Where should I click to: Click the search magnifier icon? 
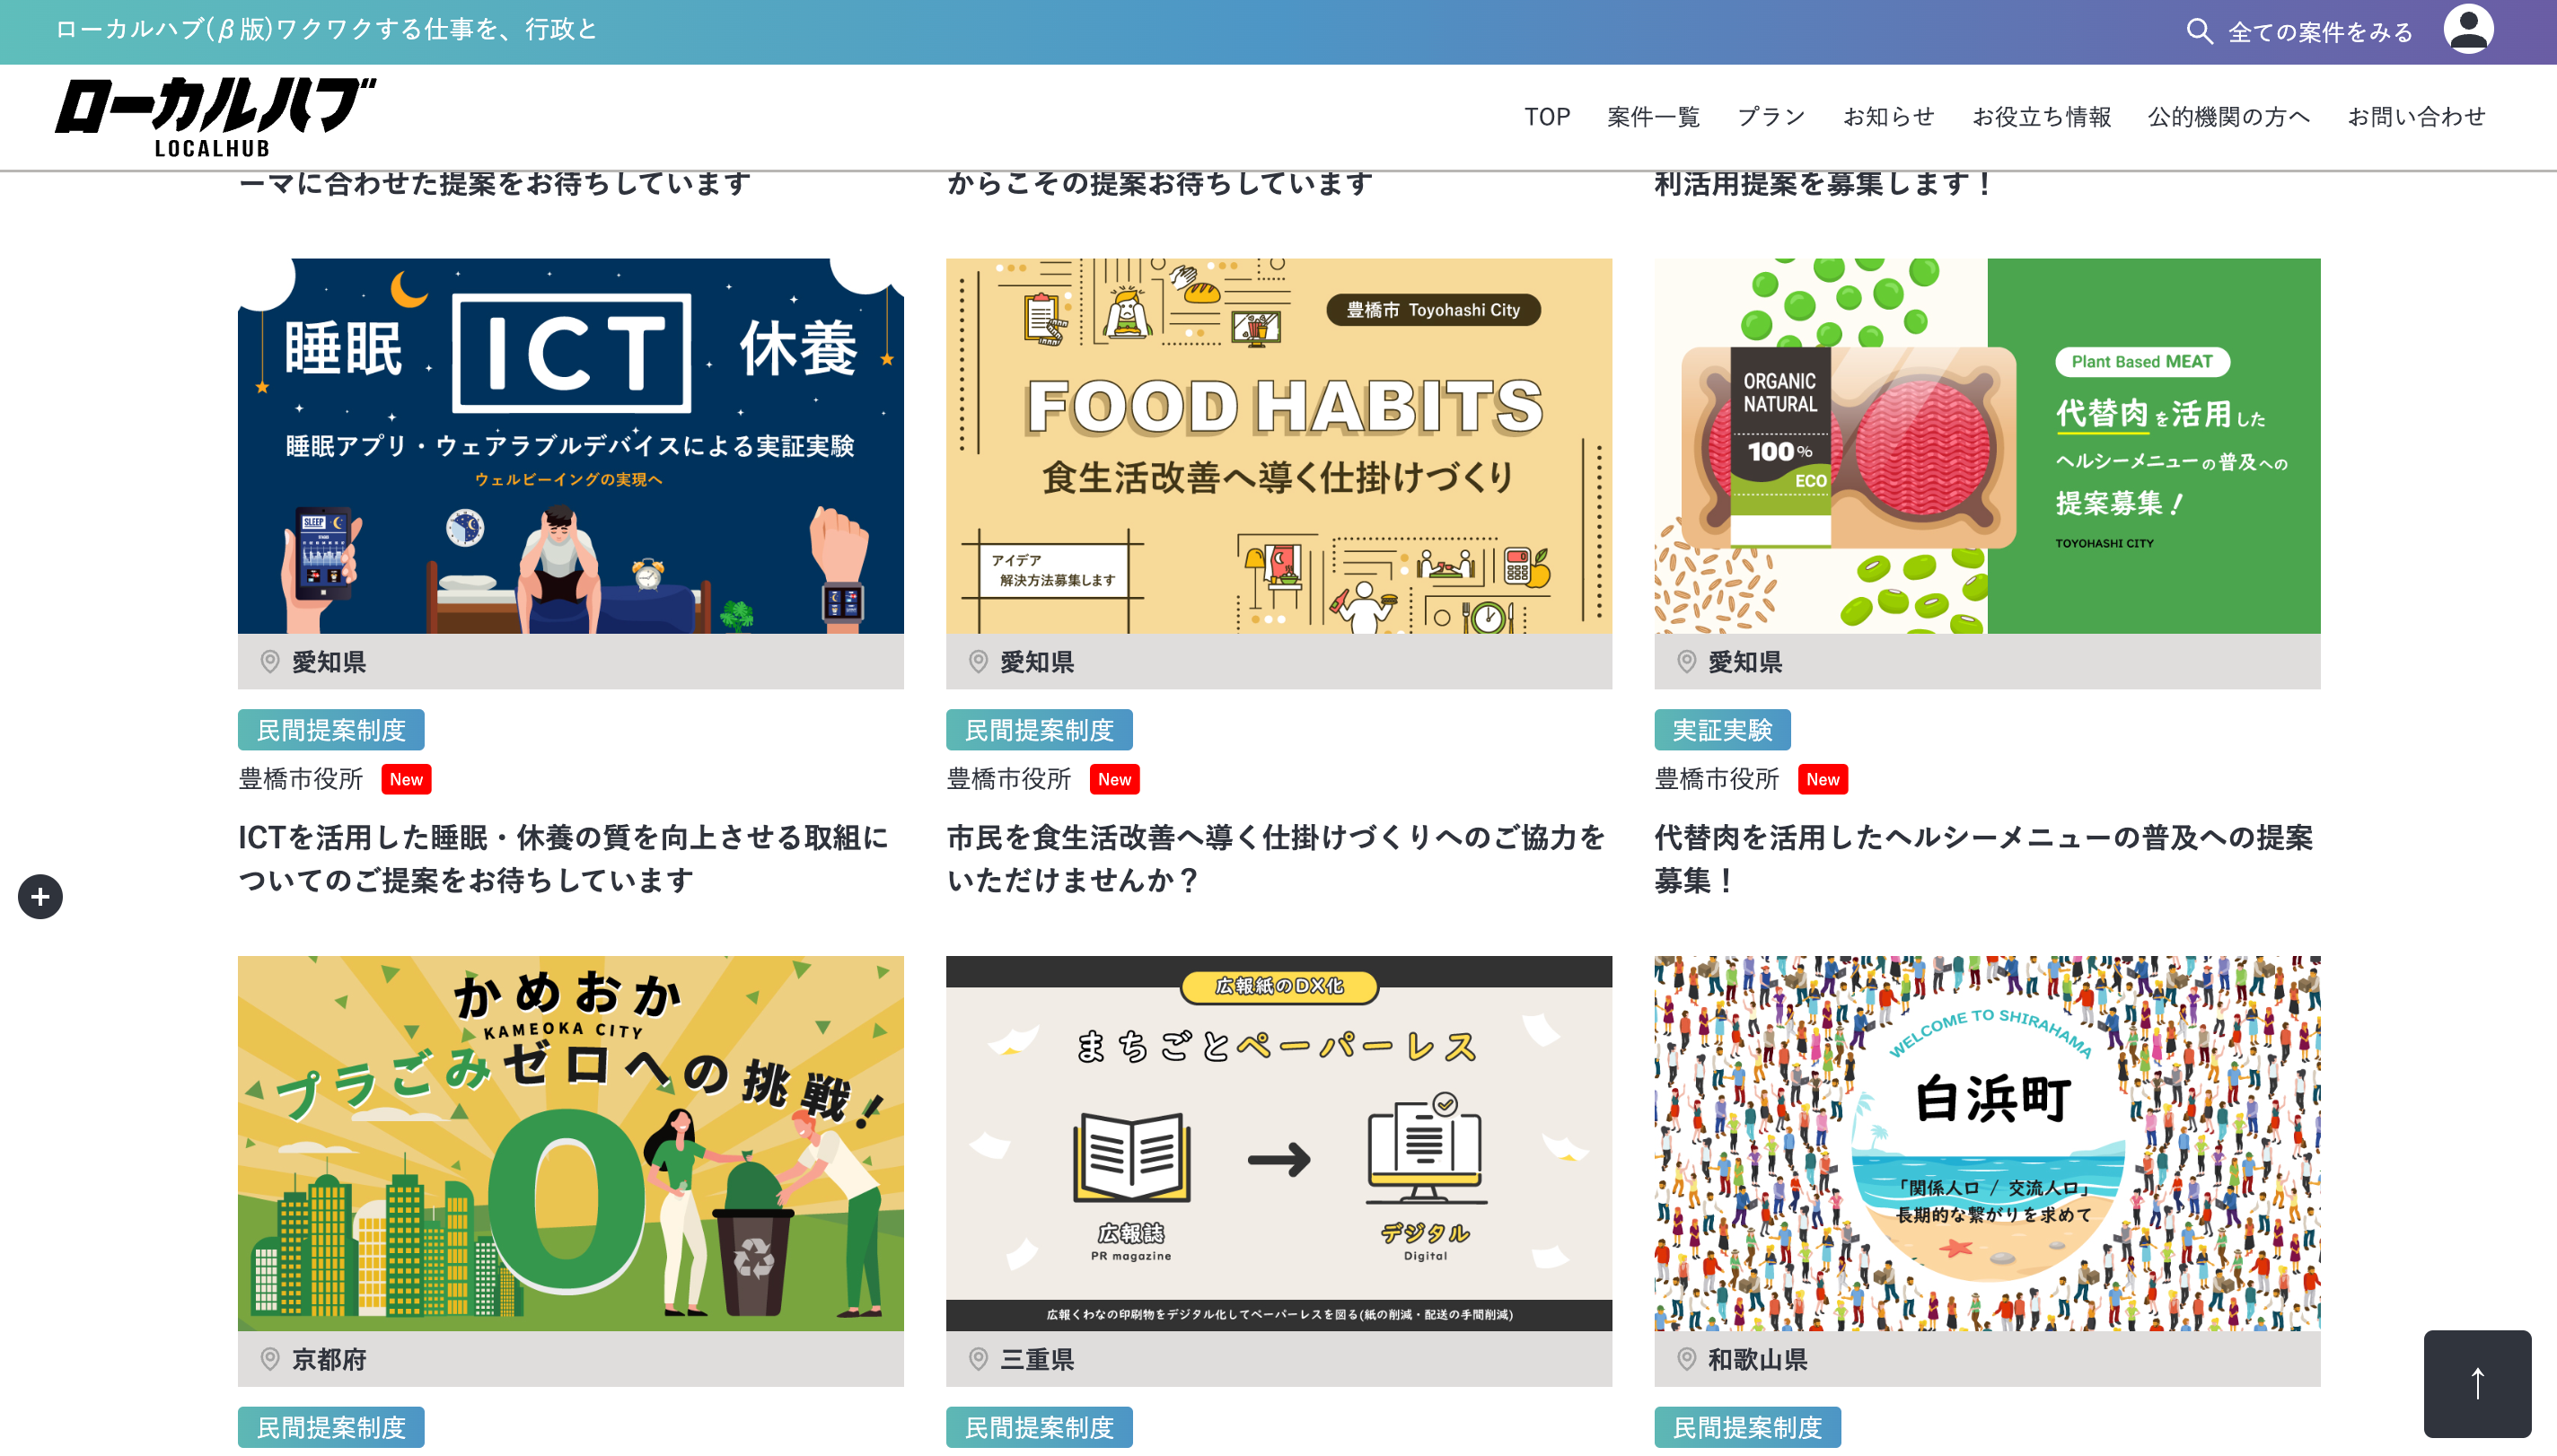2199,31
